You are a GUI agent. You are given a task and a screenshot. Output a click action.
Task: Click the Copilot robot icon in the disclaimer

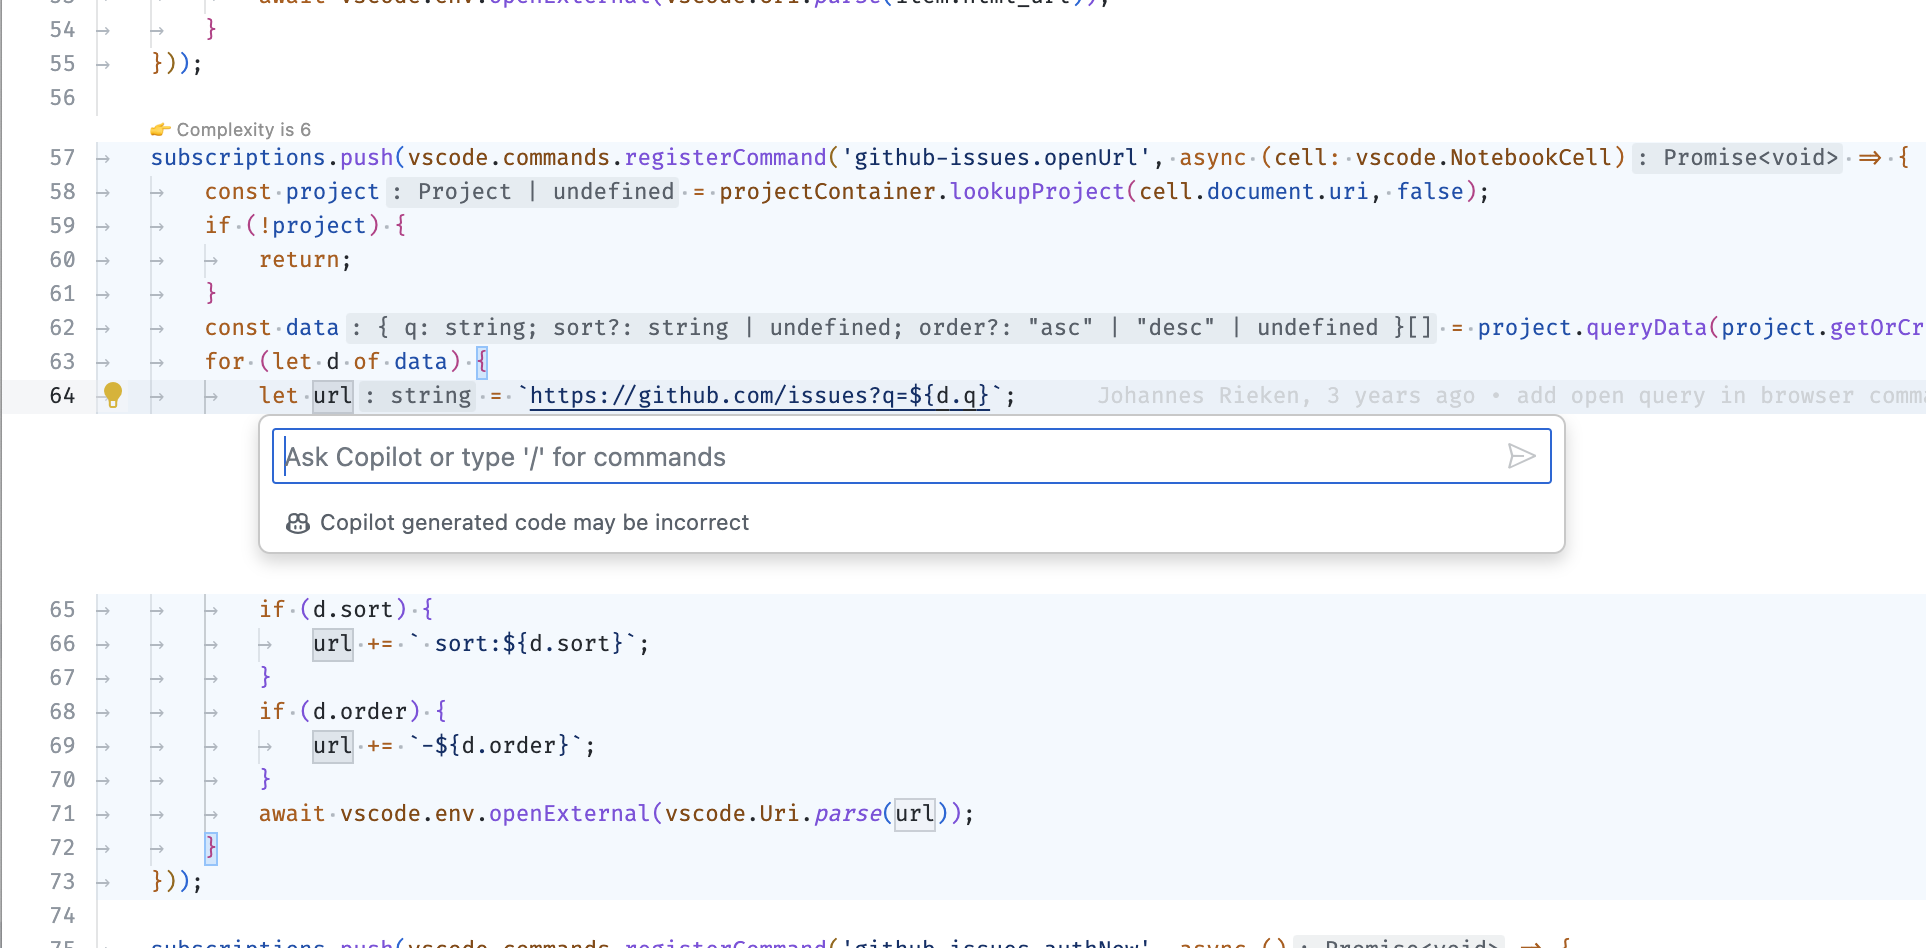[x=297, y=522]
